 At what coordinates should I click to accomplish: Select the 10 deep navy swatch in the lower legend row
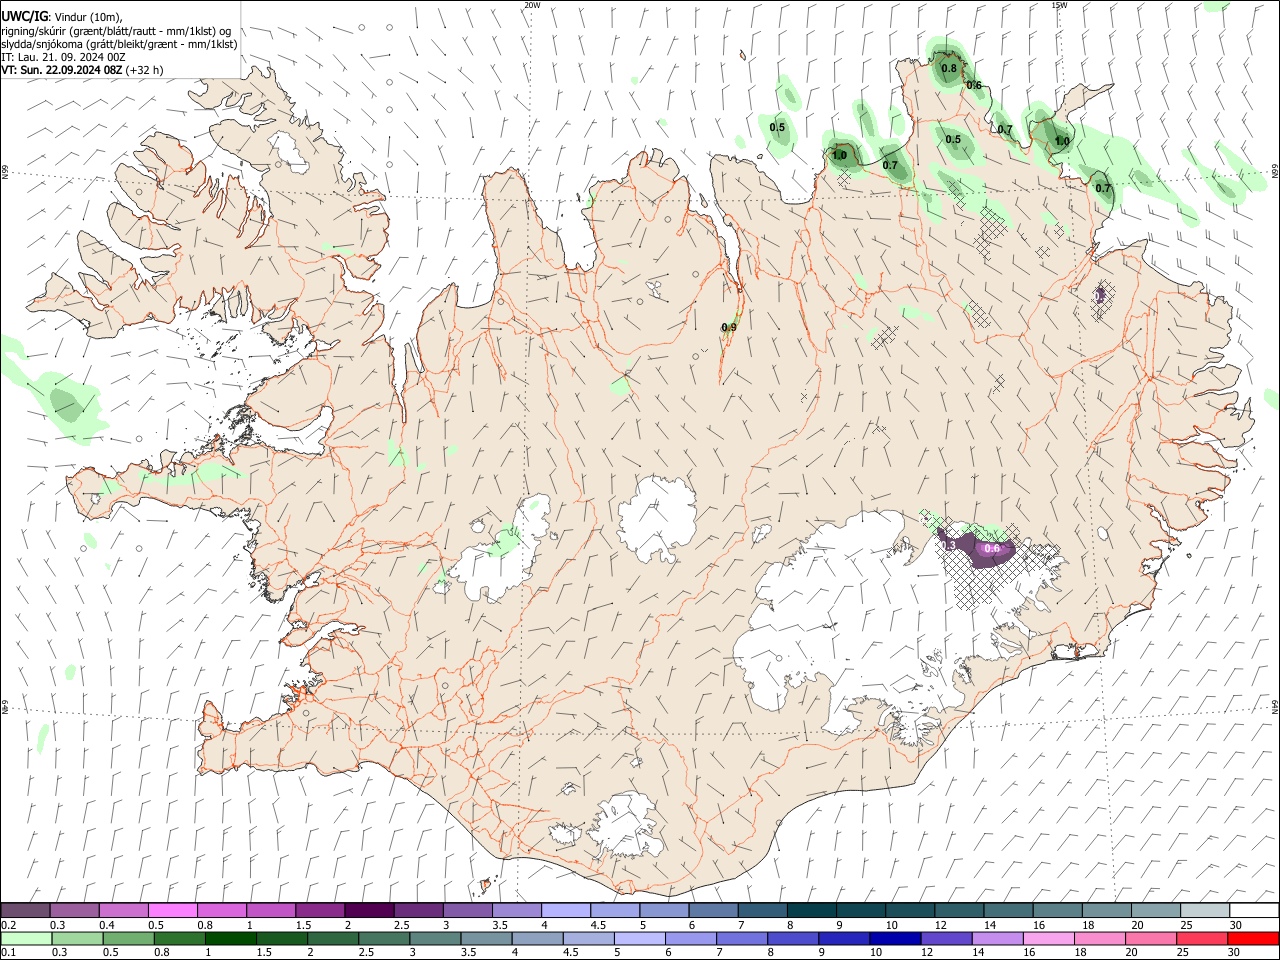point(895,938)
